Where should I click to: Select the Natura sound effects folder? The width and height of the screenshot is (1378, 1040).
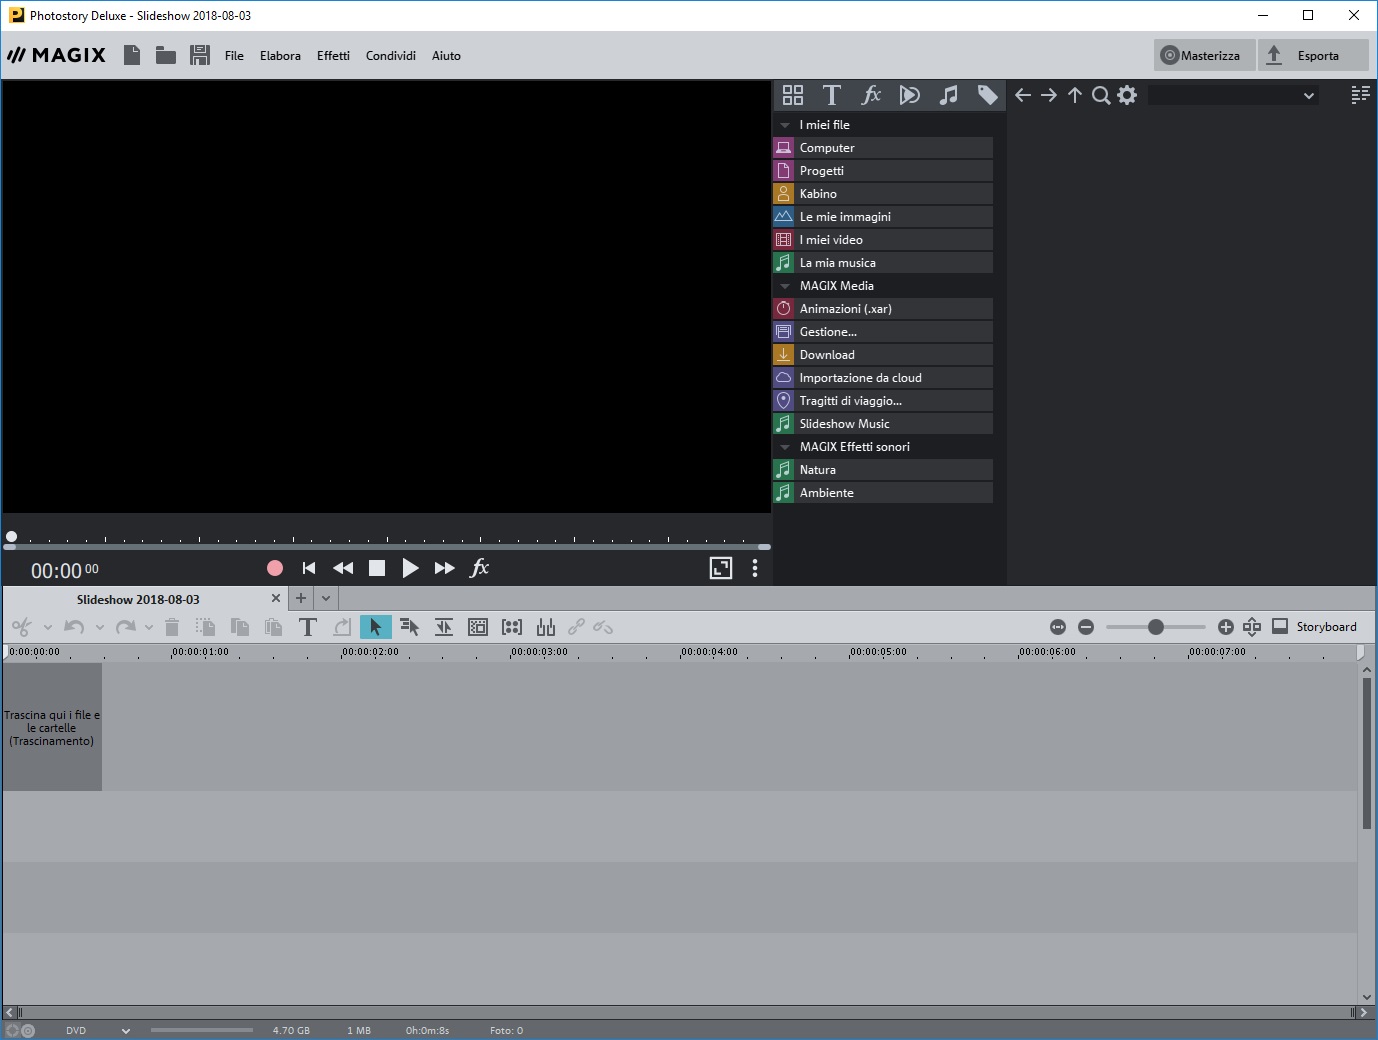[883, 470]
